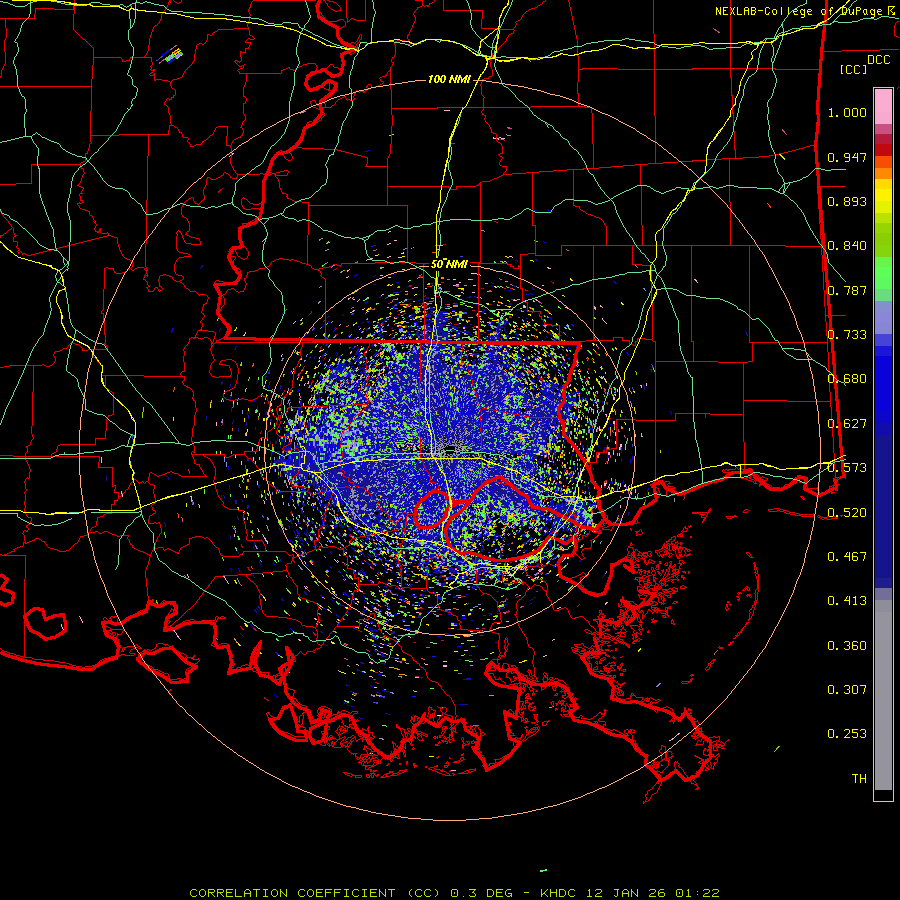The width and height of the screenshot is (900, 900).
Task: Click the 0.307 legend value
Action: [x=847, y=690]
